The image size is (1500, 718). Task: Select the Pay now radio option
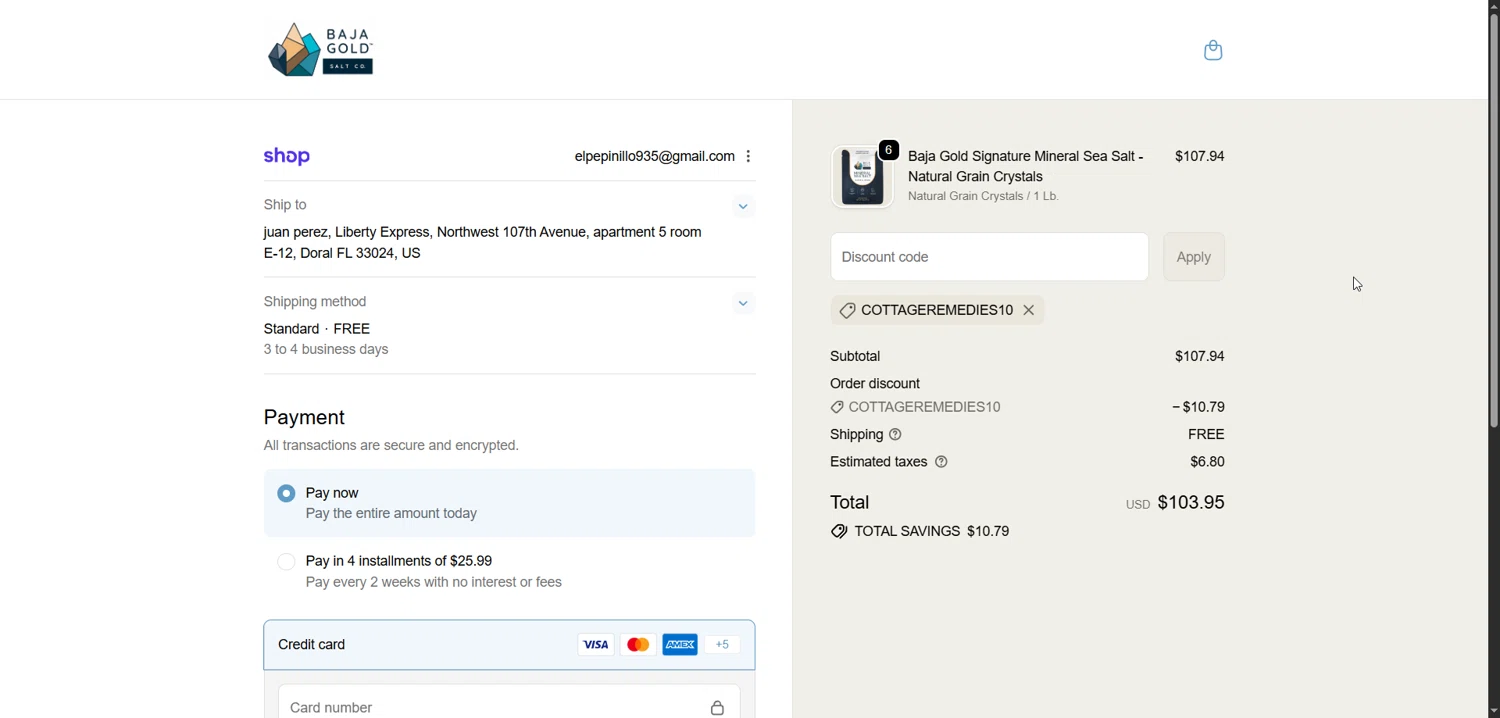point(287,493)
